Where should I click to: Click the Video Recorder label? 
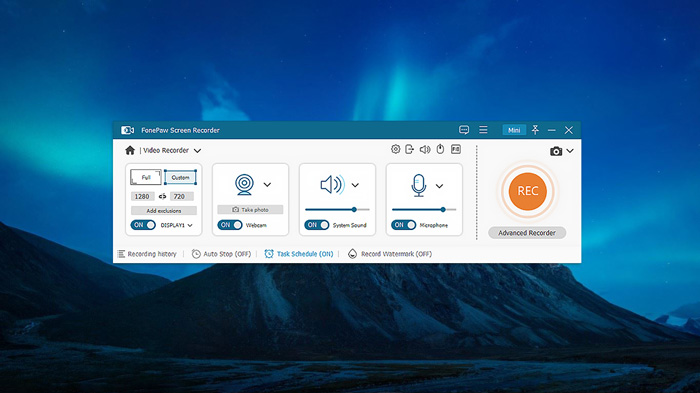(x=166, y=151)
